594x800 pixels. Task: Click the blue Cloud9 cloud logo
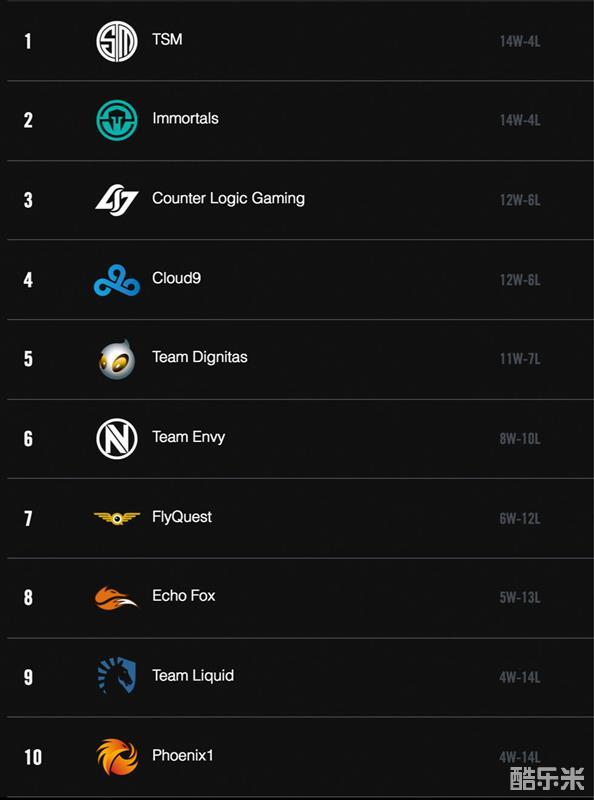point(117,280)
